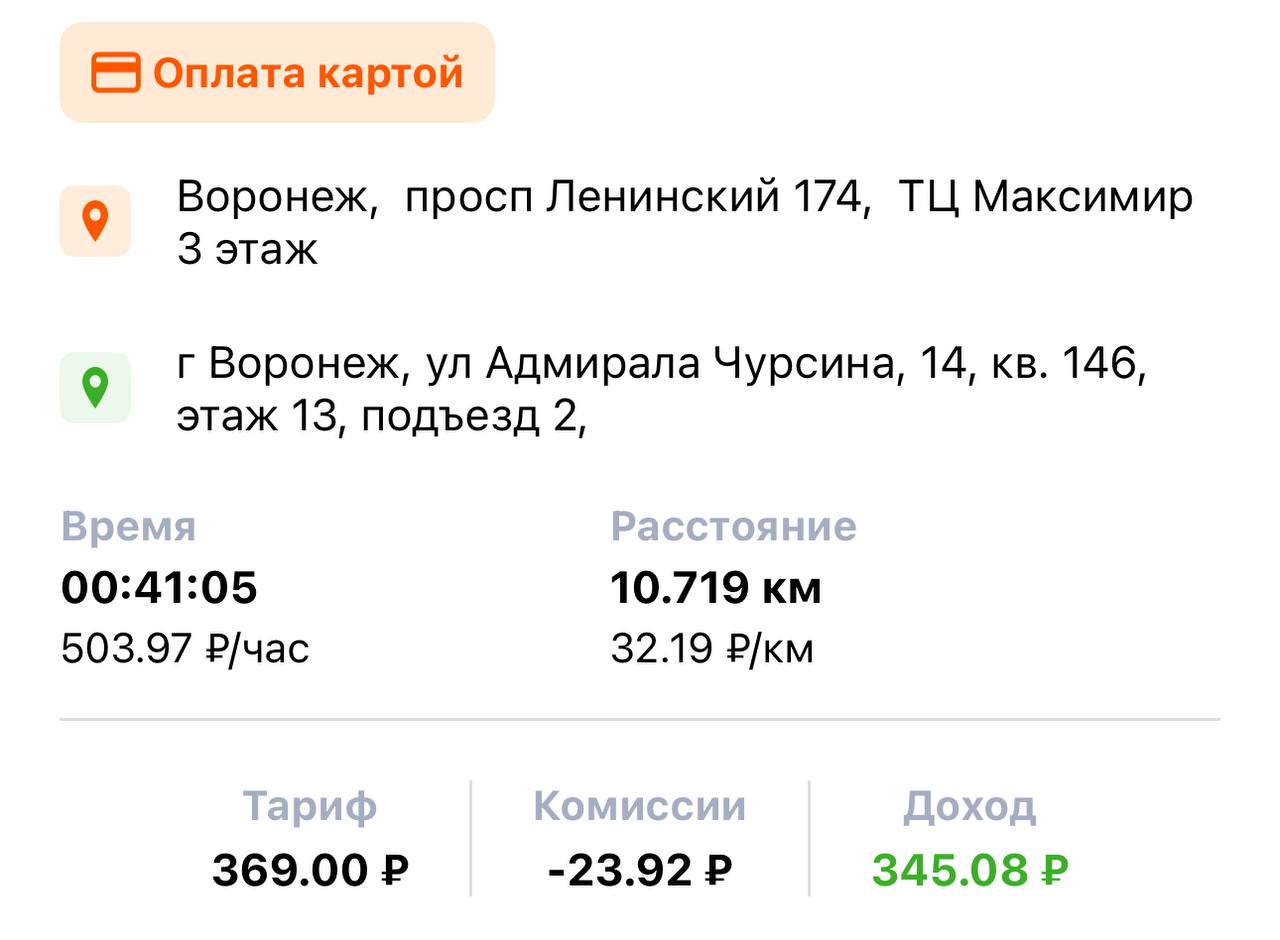This screenshot has width=1280, height=940.
Task: Click the text '3 этаж' in pickup address
Action: point(247,249)
